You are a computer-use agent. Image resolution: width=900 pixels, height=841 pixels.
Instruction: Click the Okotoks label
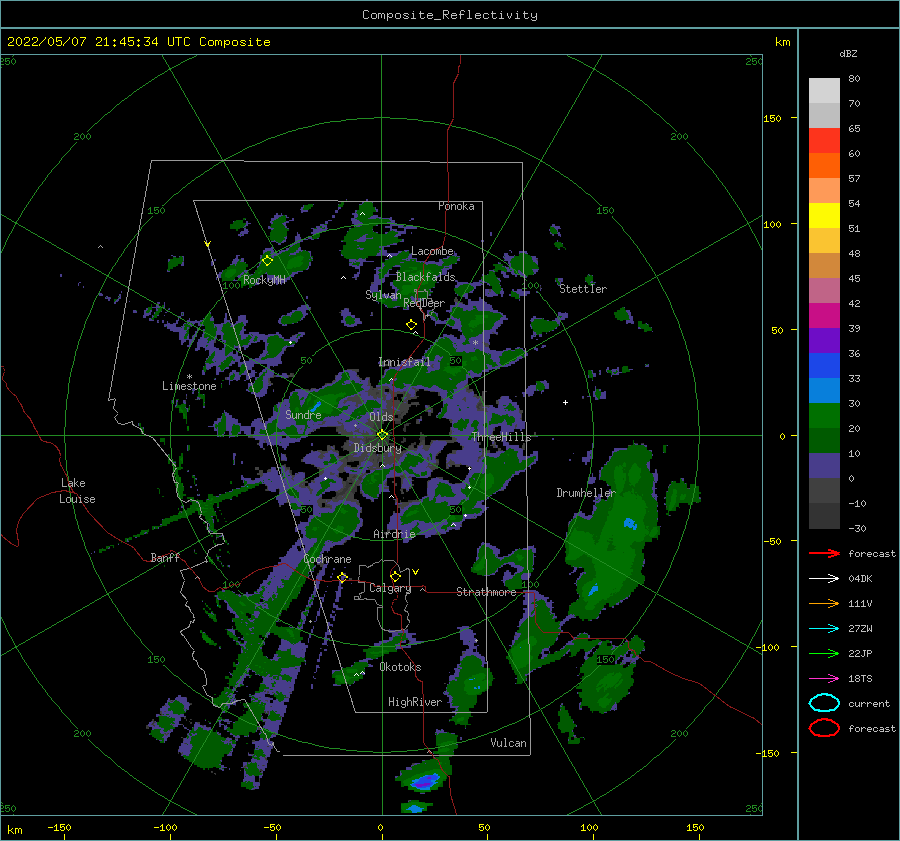400,667
